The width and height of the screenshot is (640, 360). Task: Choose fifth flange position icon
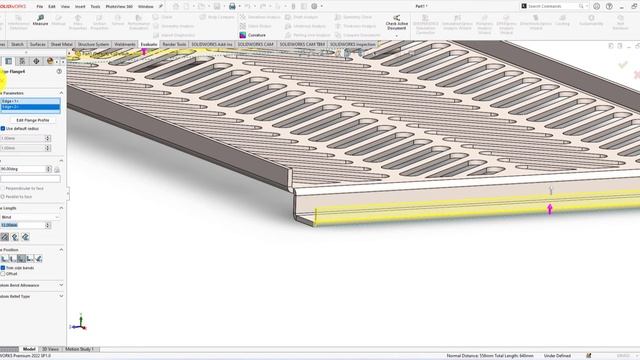click(x=38, y=258)
